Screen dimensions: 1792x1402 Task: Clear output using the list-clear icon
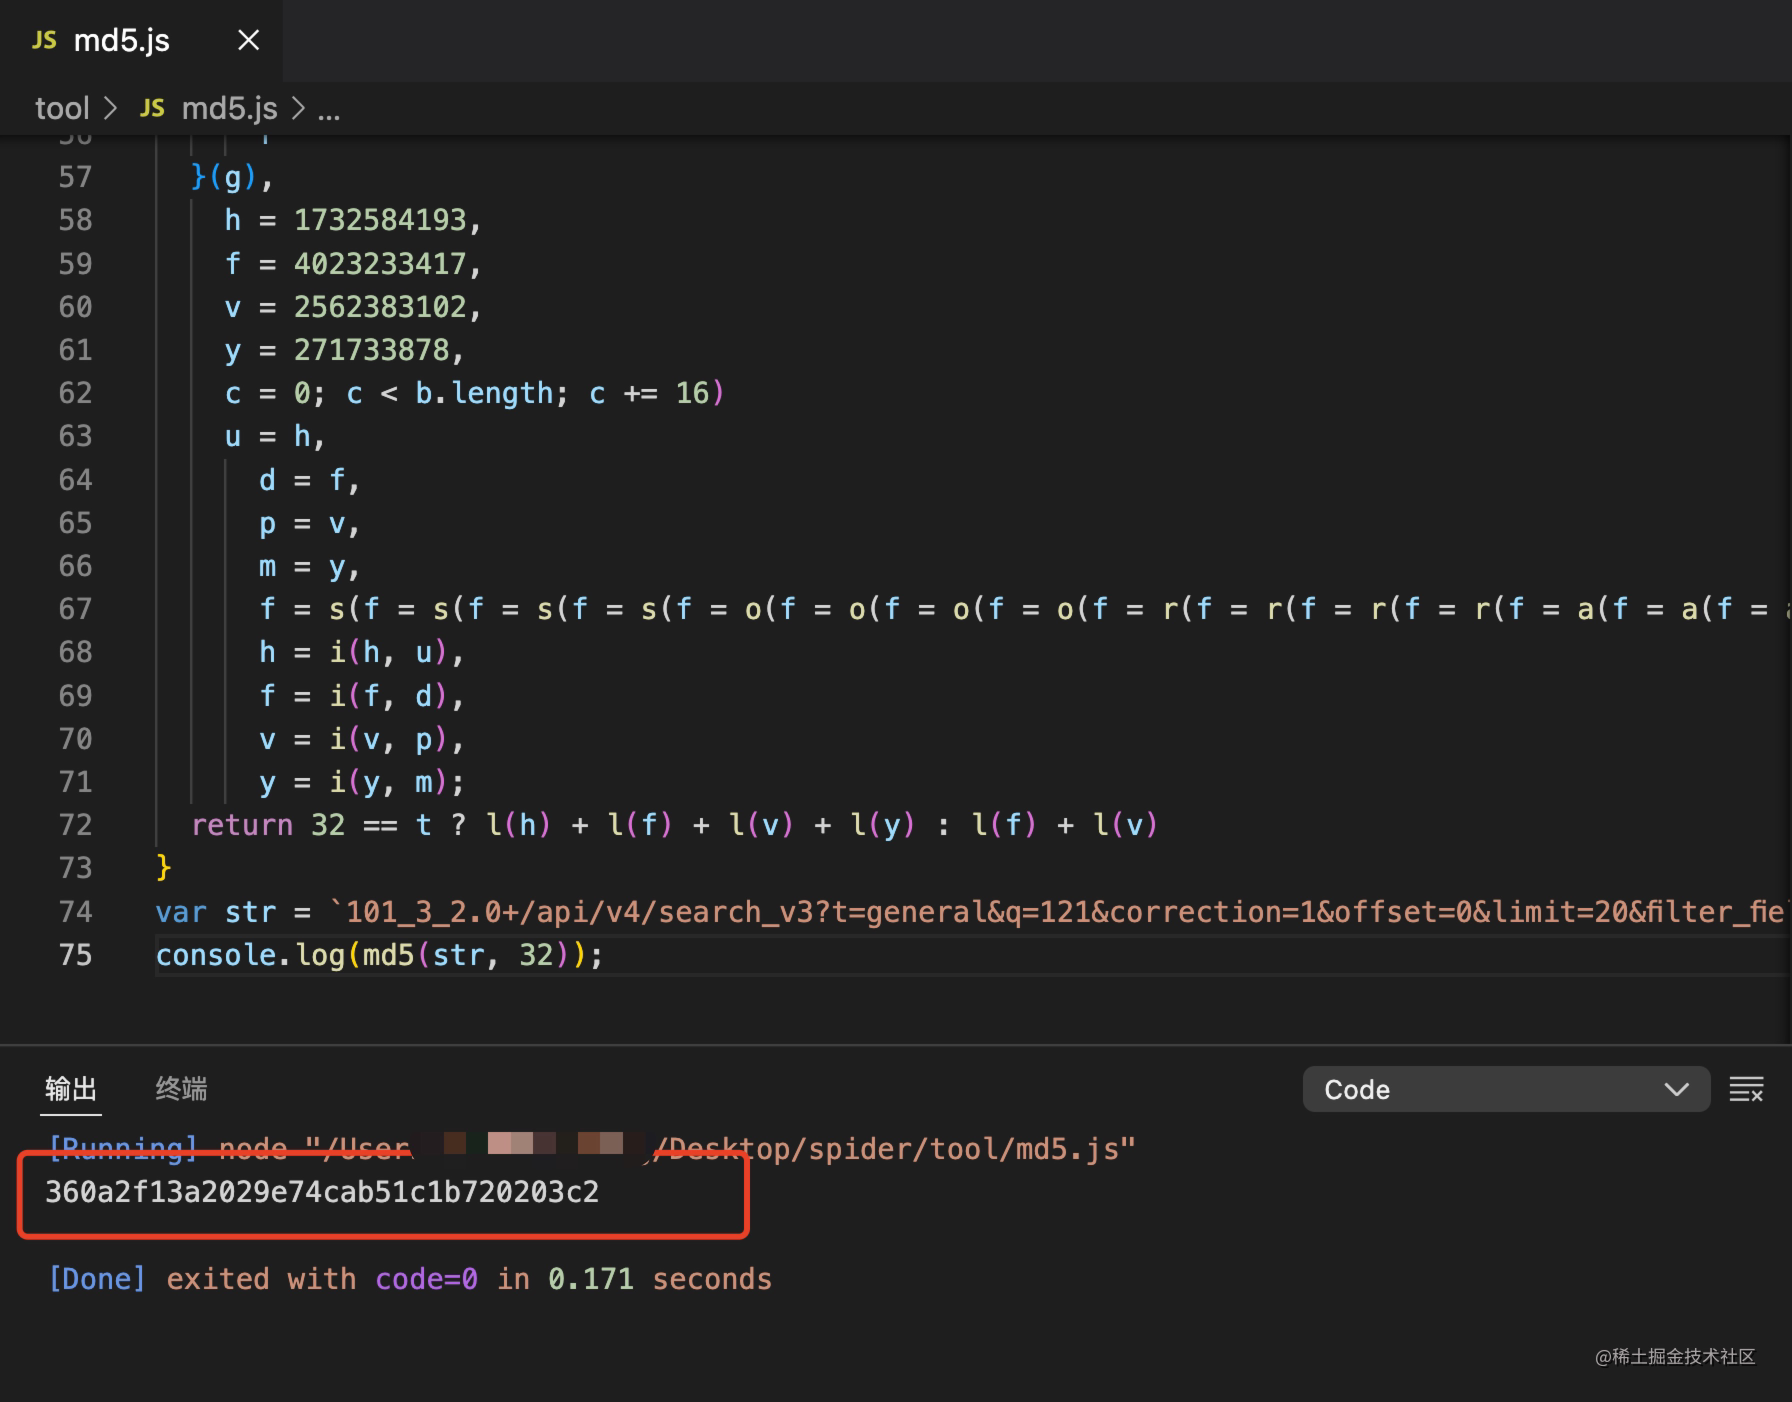(x=1746, y=1089)
